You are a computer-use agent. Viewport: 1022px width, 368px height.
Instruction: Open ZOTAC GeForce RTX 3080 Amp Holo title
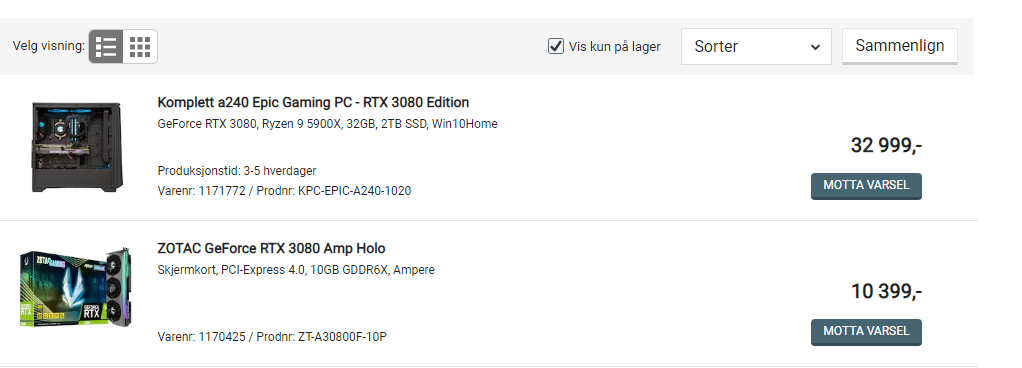click(271, 248)
